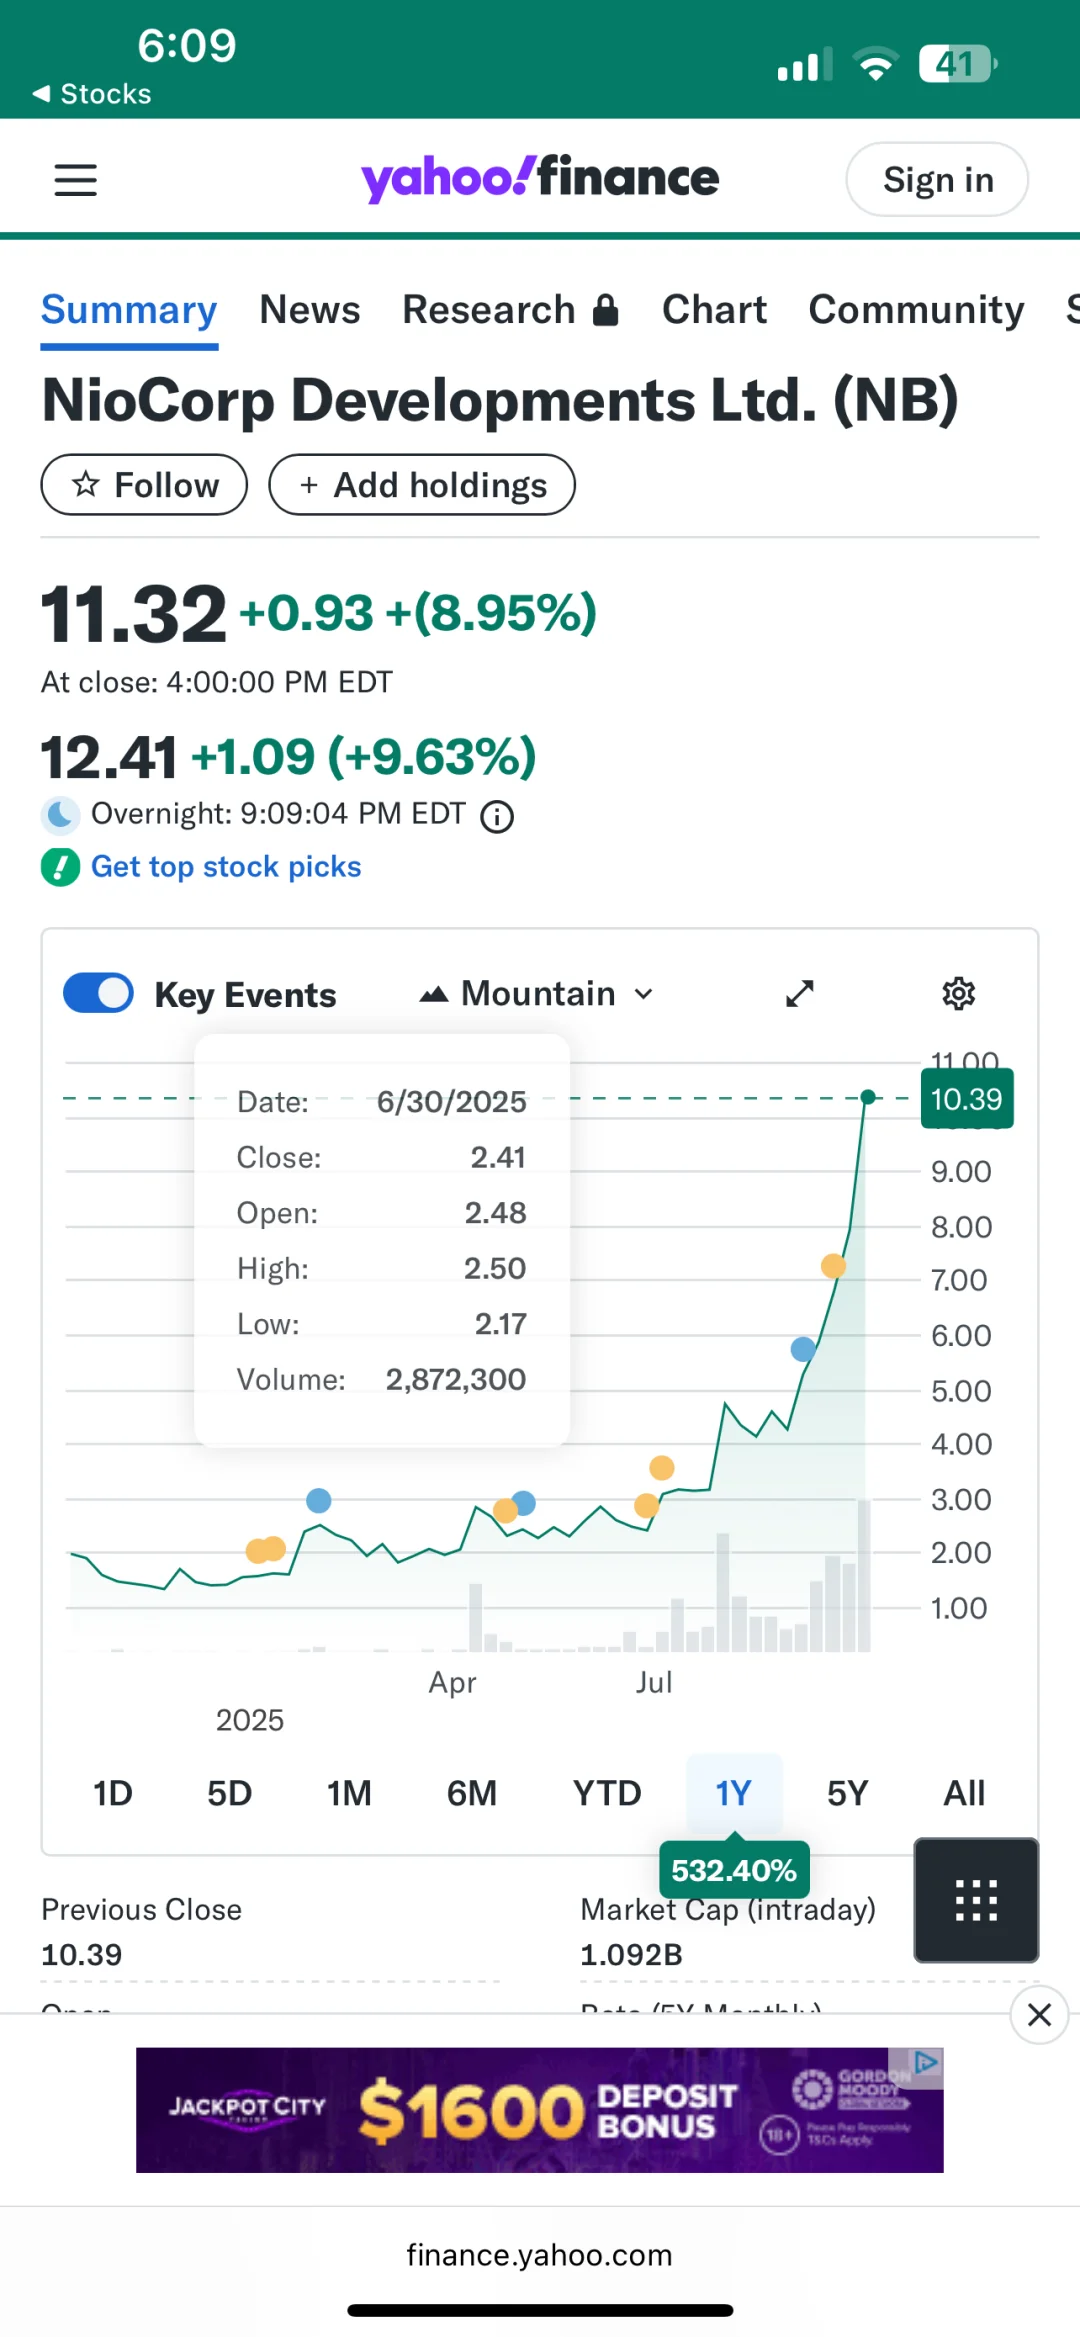This screenshot has width=1080, height=2337.
Task: Click the Add holdings button
Action: (x=422, y=485)
